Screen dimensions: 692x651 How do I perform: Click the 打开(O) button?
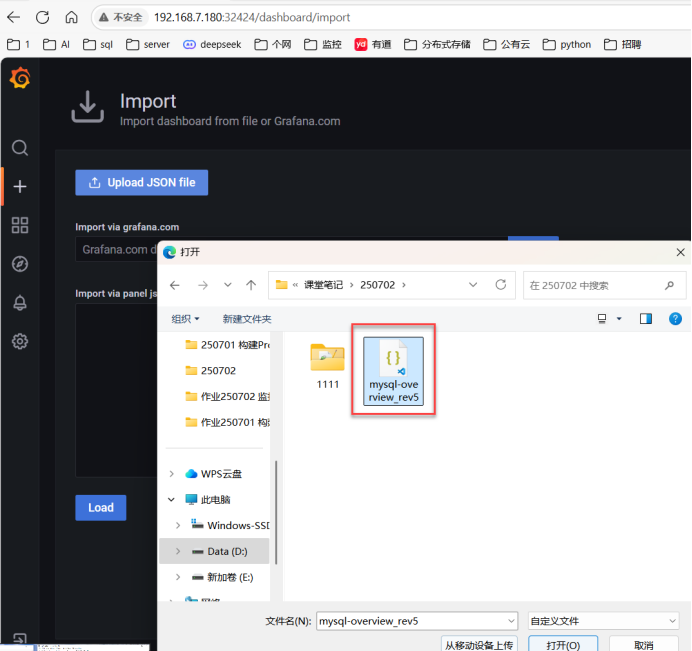click(x=563, y=645)
